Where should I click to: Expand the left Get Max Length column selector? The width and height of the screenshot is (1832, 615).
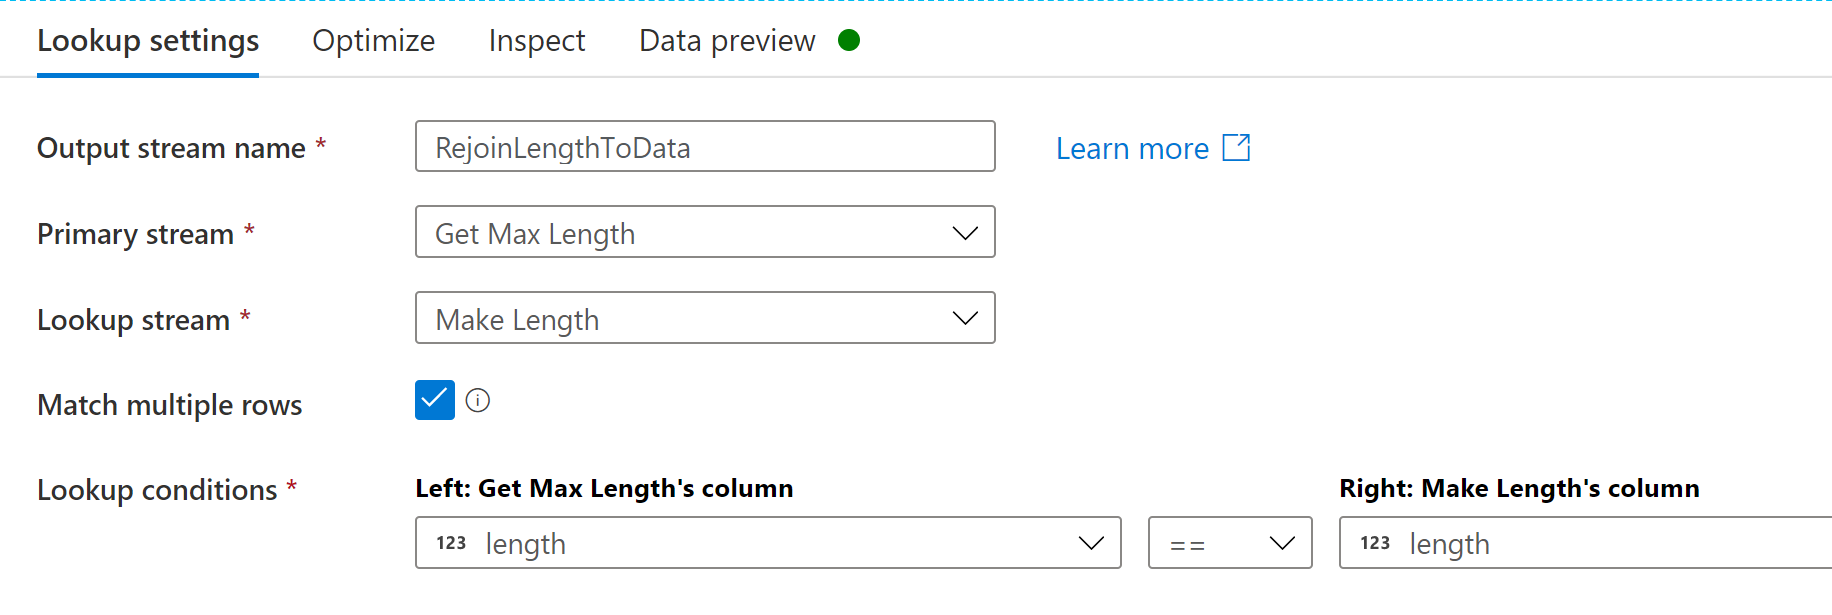pos(768,543)
